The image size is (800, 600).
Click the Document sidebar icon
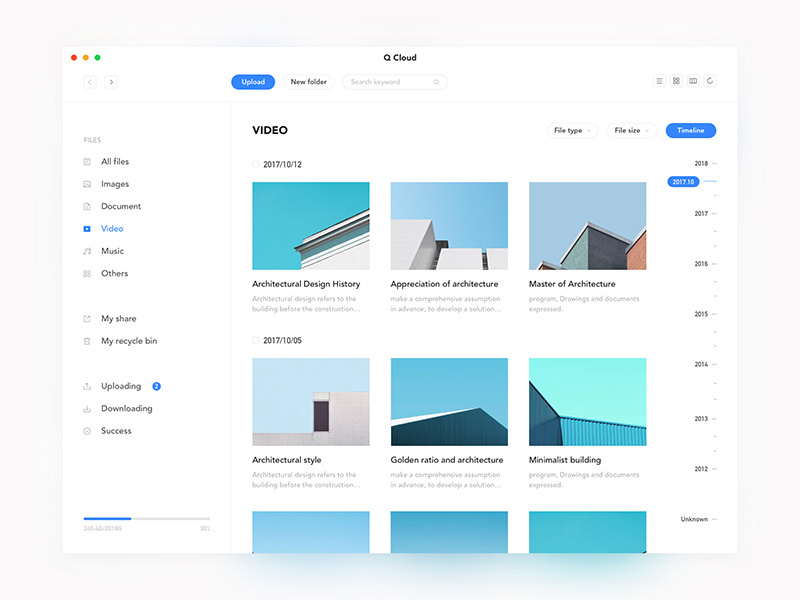click(87, 207)
